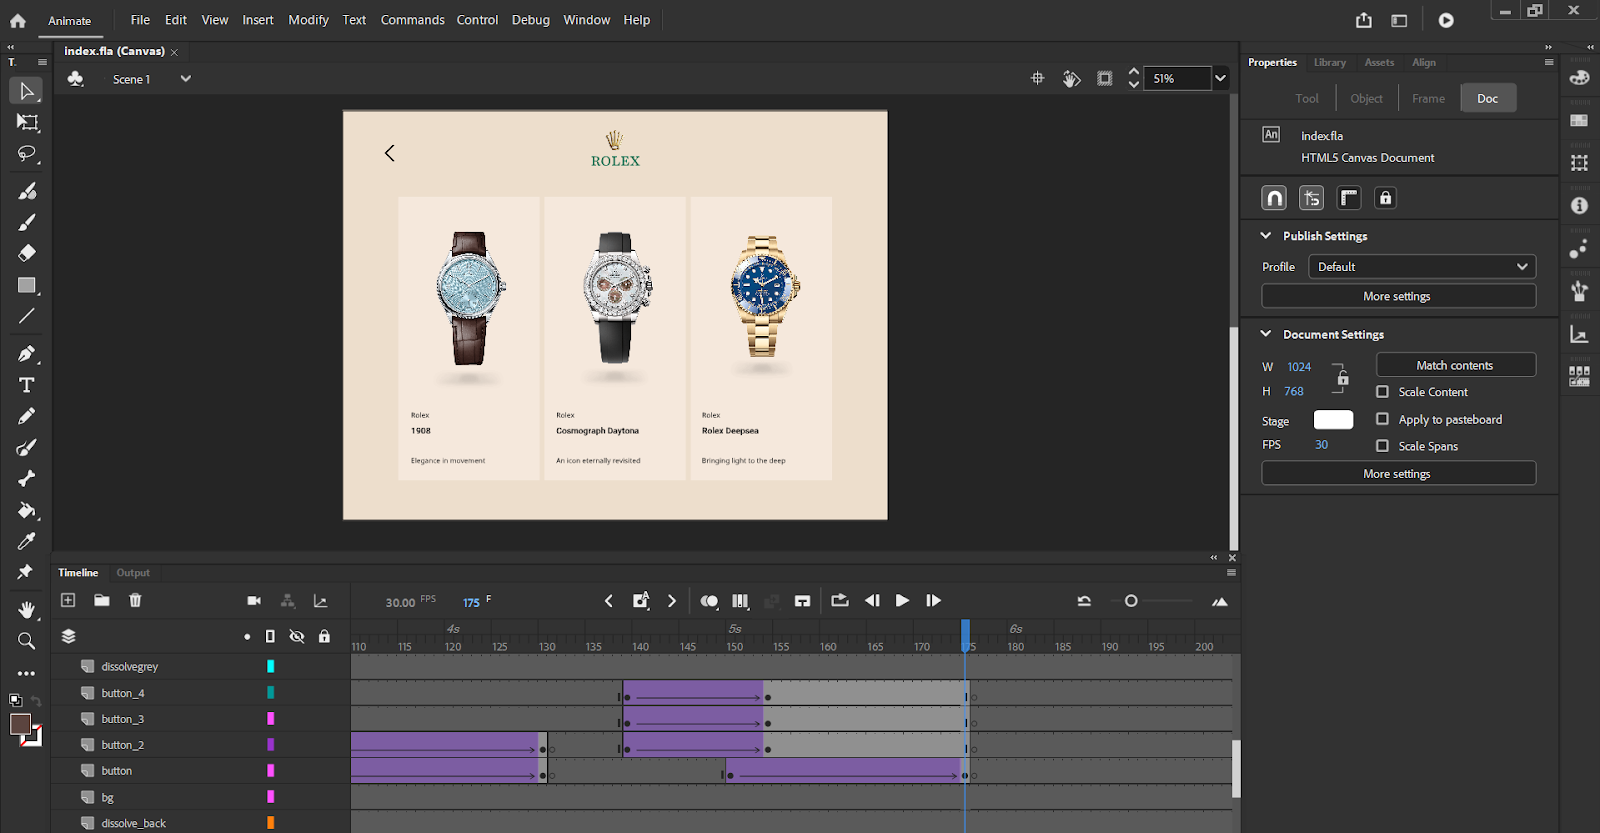The height and width of the screenshot is (833, 1600).
Task: Select the Selection arrow tool
Action: pyautogui.click(x=27, y=91)
